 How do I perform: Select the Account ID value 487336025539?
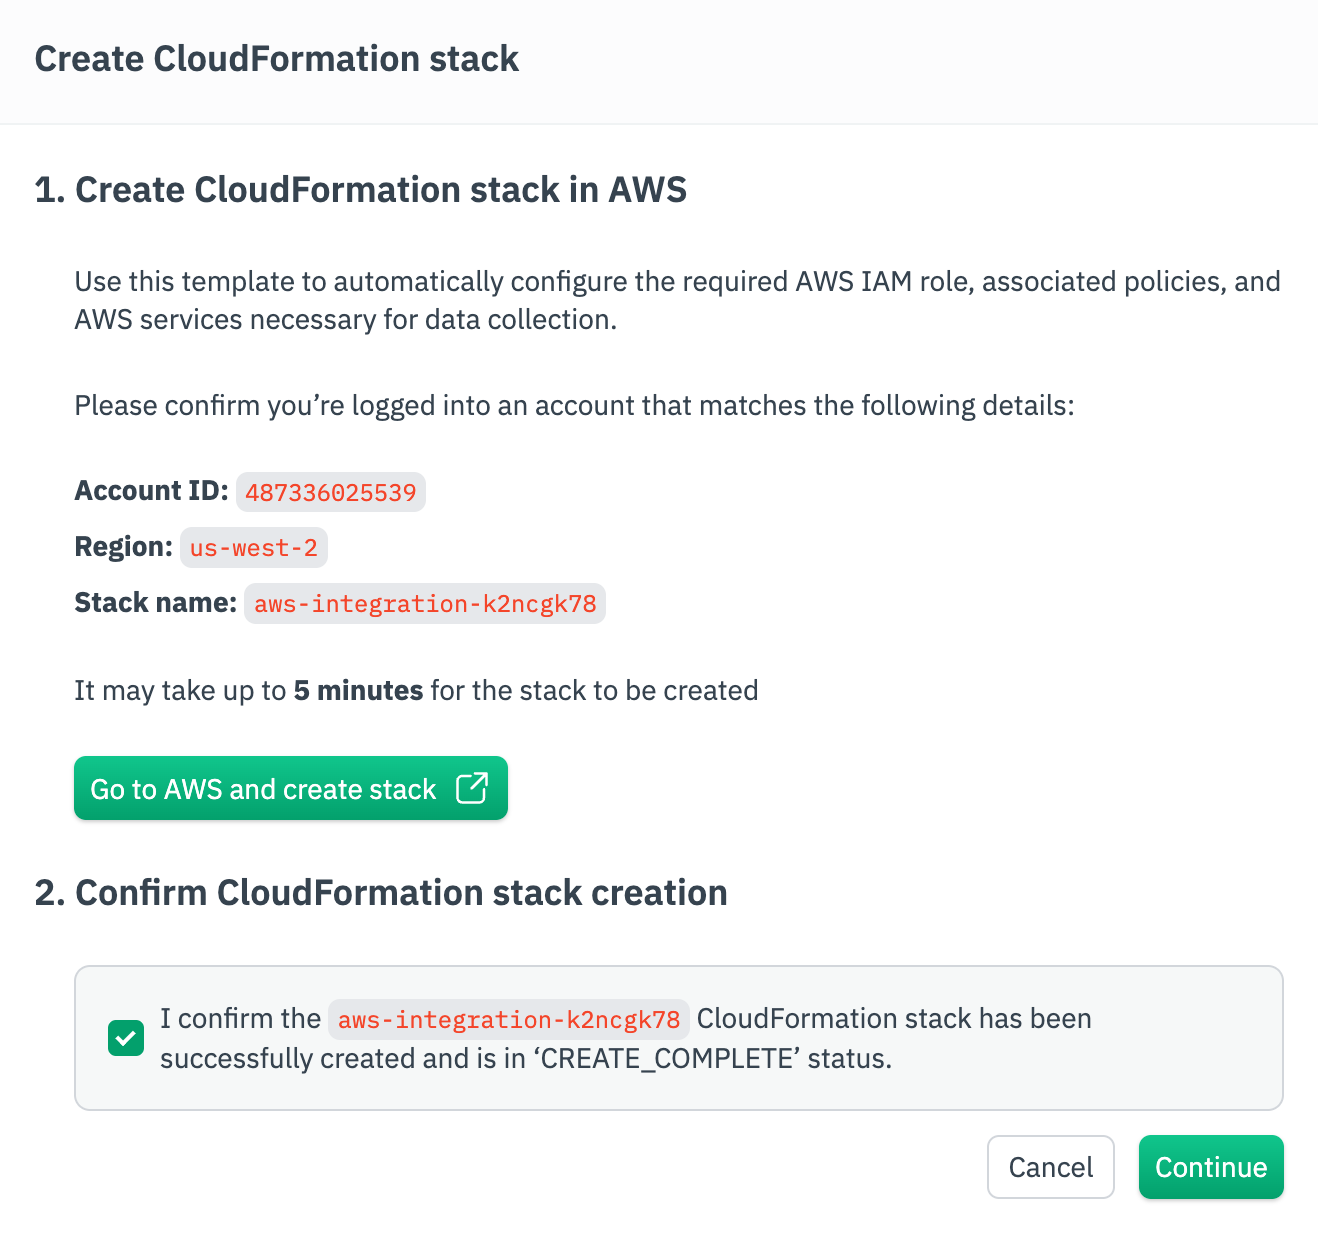click(x=331, y=492)
